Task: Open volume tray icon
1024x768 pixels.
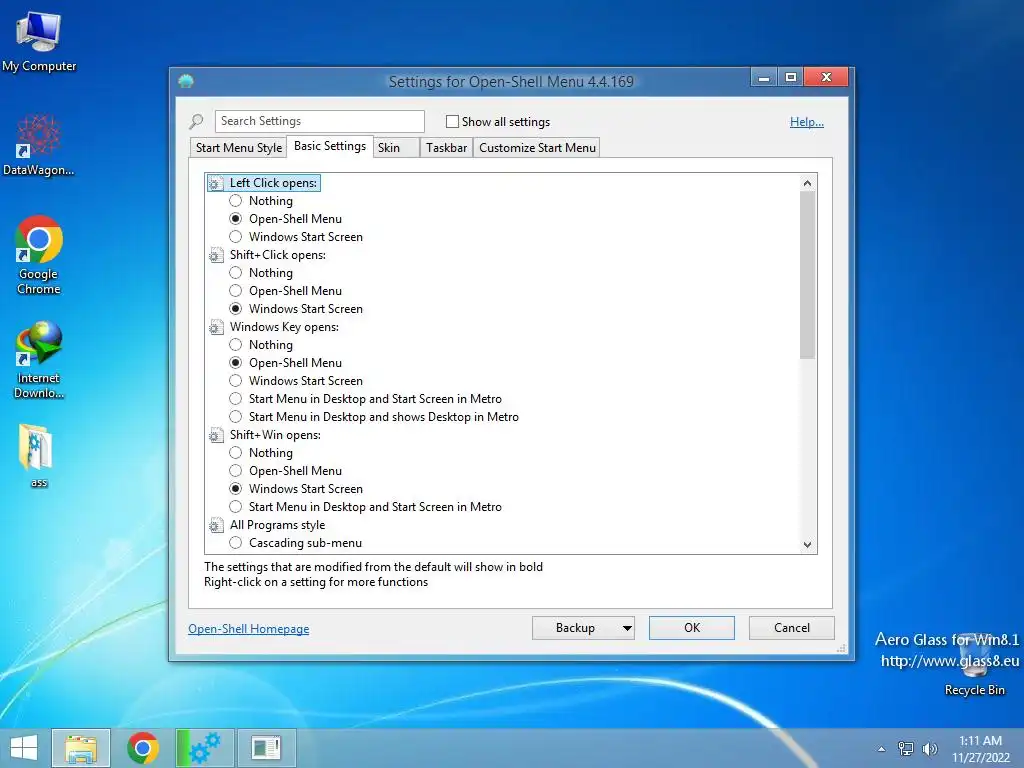Action: point(929,749)
